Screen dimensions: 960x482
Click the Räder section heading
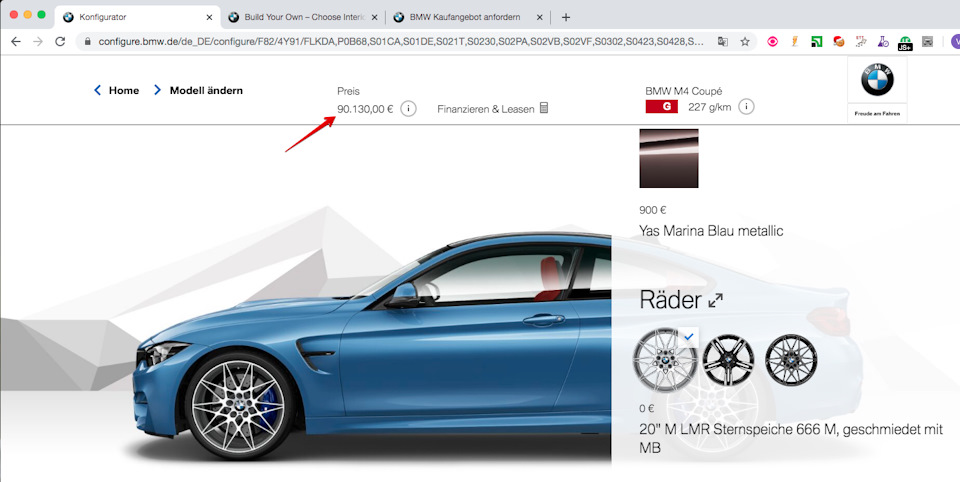(x=670, y=300)
